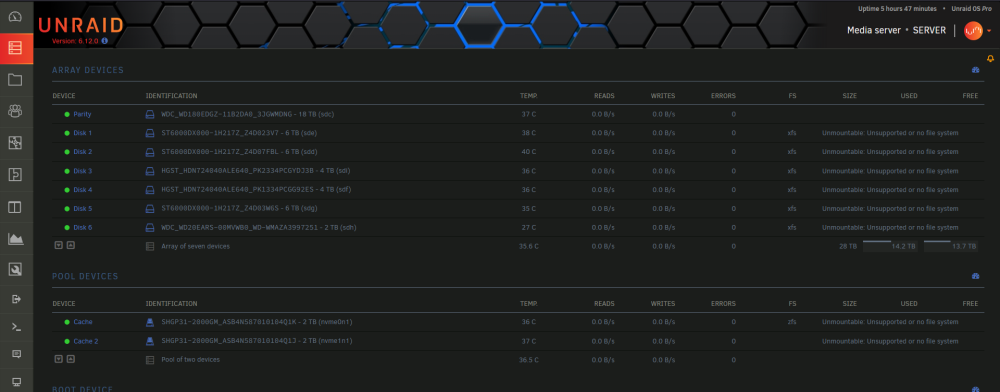Open the Disk 4 device link

[x=83, y=190]
